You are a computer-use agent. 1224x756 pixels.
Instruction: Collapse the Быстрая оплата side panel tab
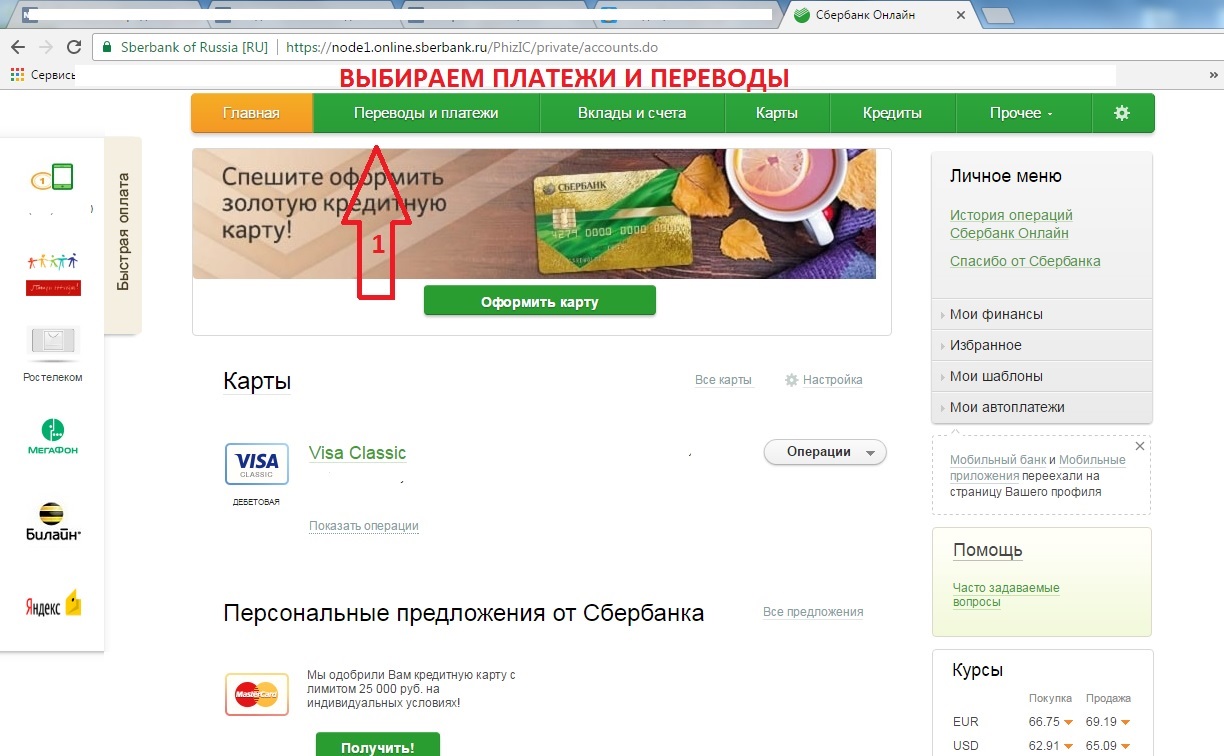tap(123, 233)
